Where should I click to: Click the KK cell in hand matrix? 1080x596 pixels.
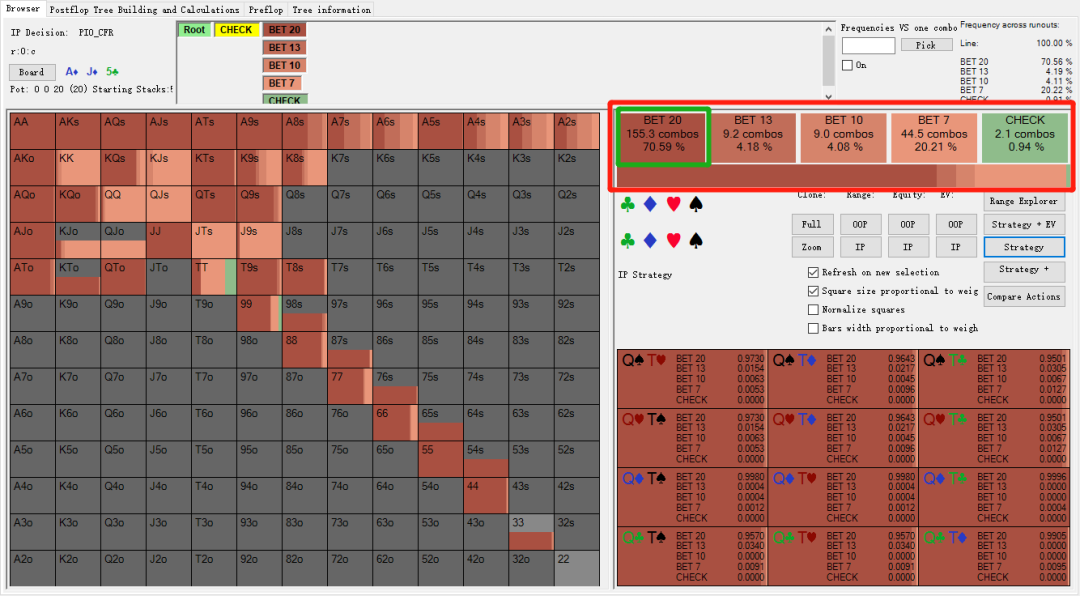pyautogui.click(x=78, y=167)
